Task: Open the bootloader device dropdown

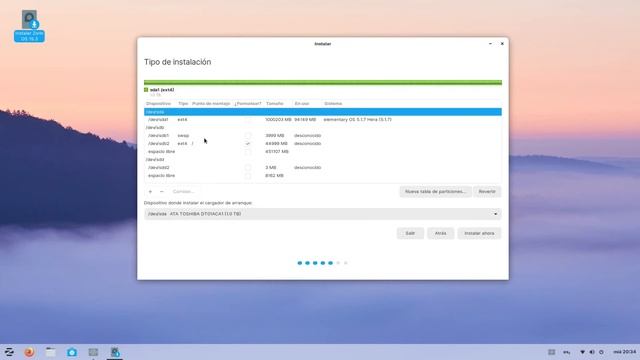Action: (x=322, y=214)
